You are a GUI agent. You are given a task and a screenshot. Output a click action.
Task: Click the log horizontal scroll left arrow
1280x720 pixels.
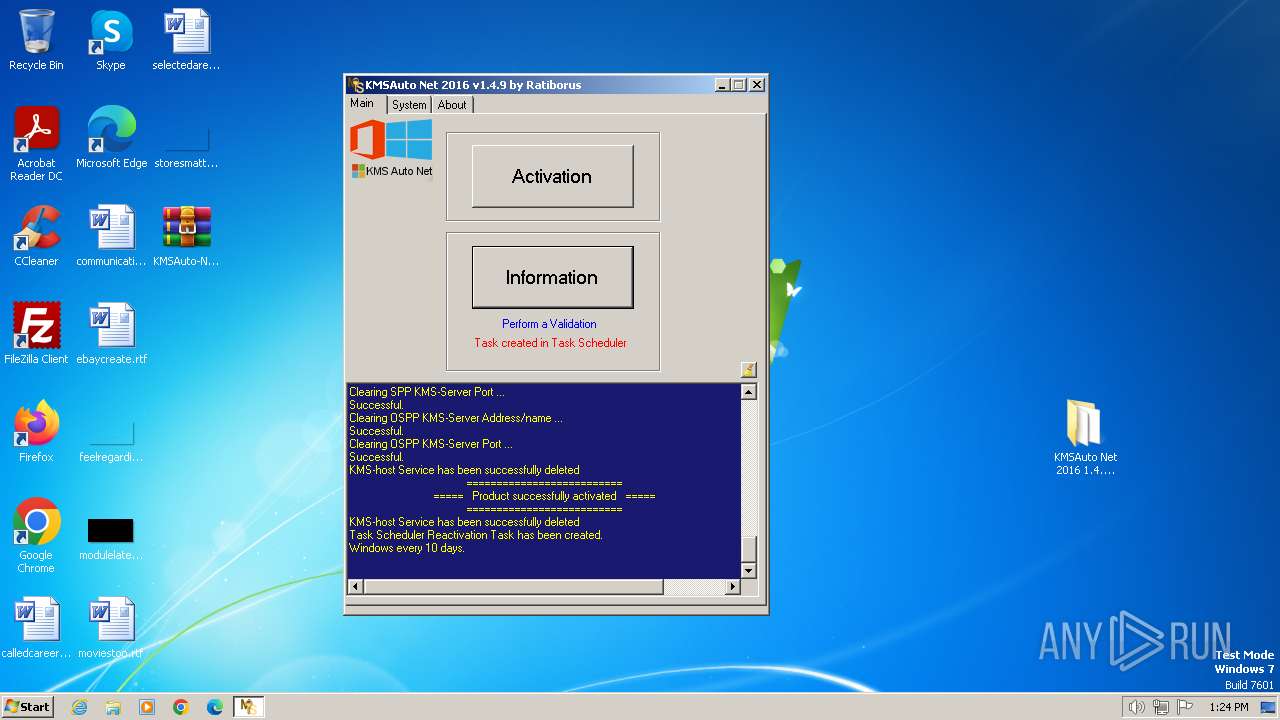tap(354, 587)
